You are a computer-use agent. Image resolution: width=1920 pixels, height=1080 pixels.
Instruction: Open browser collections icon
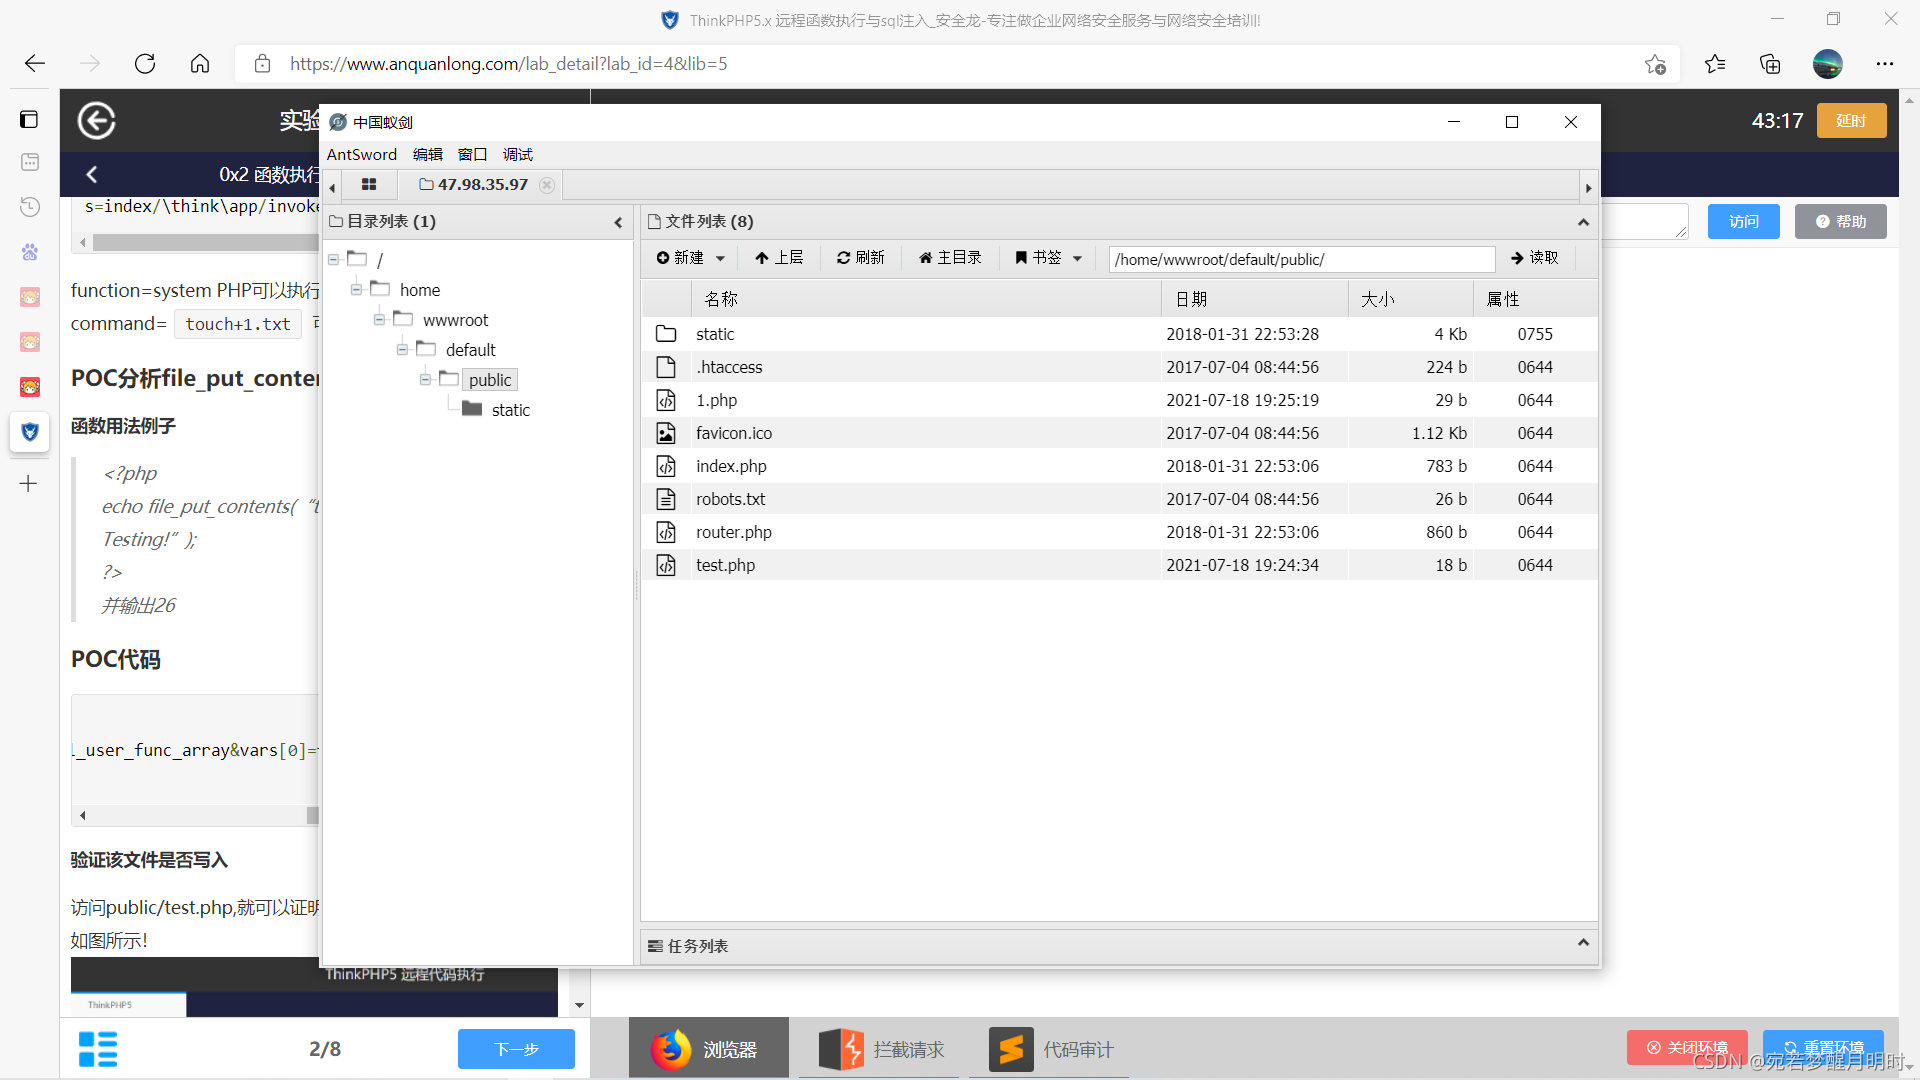click(1770, 64)
